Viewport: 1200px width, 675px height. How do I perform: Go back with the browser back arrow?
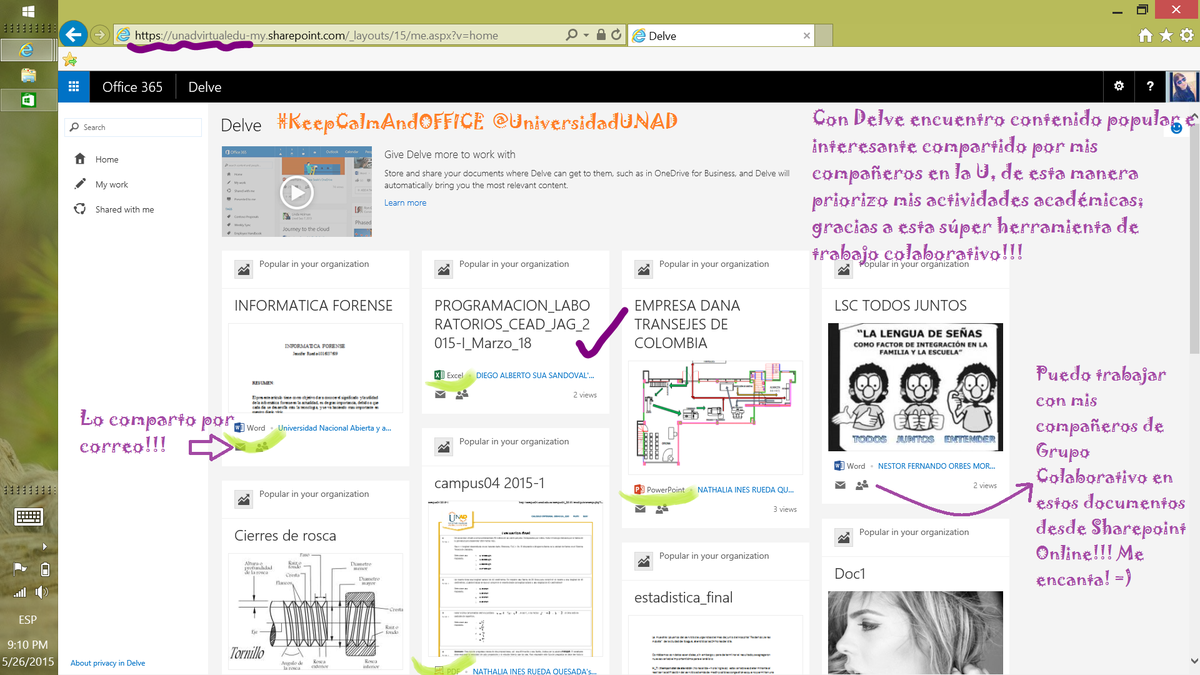pos(72,35)
